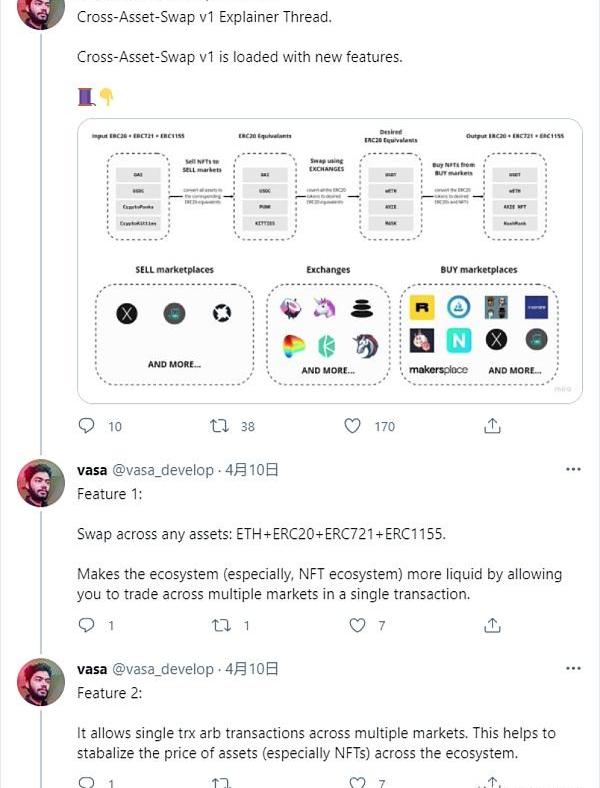Click vasa avatar on the top tweet
This screenshot has height=788, width=600.
pos(41,11)
